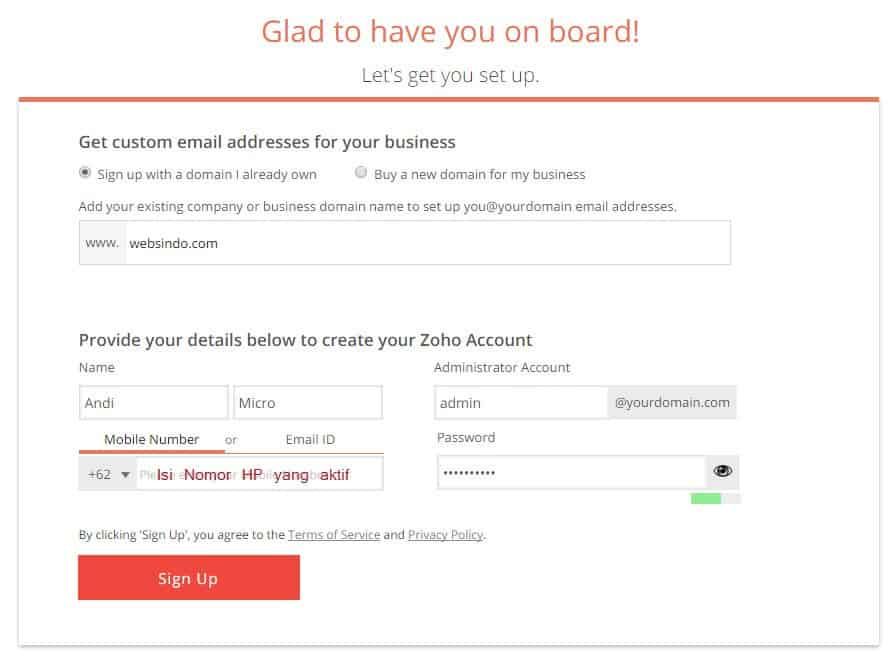Image resolution: width=896 pixels, height=664 pixels.
Task: Open the Privacy Policy link
Action: click(x=445, y=535)
